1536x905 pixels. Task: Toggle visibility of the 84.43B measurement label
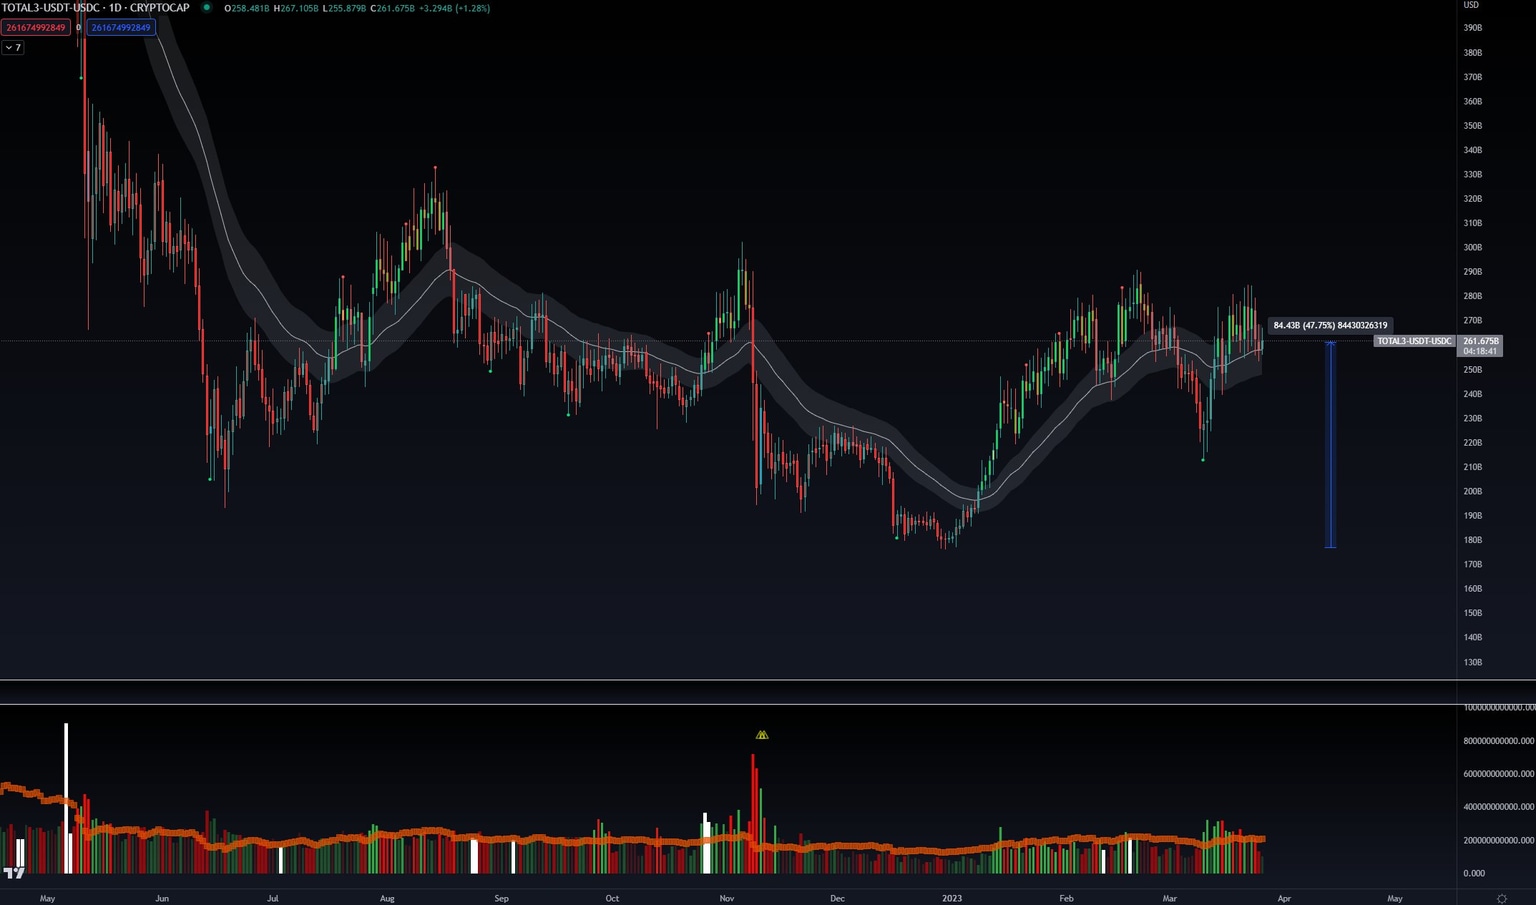[1330, 325]
